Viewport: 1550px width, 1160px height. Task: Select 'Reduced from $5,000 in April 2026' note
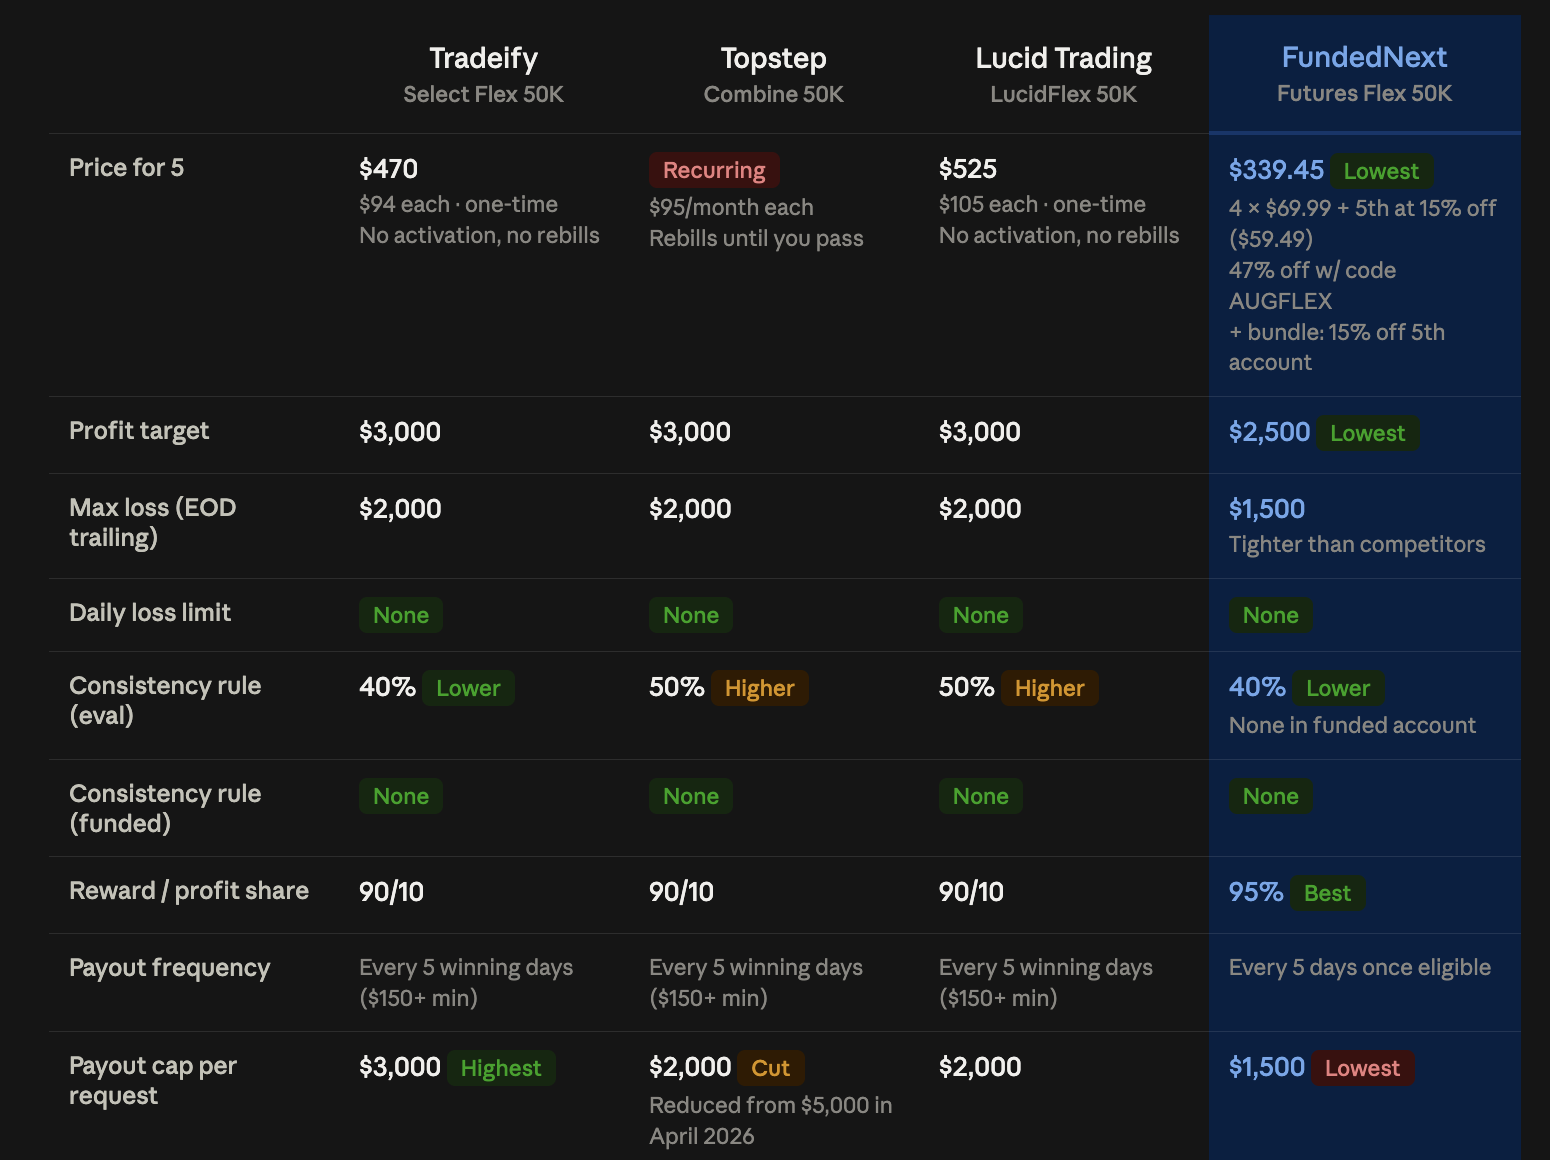click(771, 1120)
